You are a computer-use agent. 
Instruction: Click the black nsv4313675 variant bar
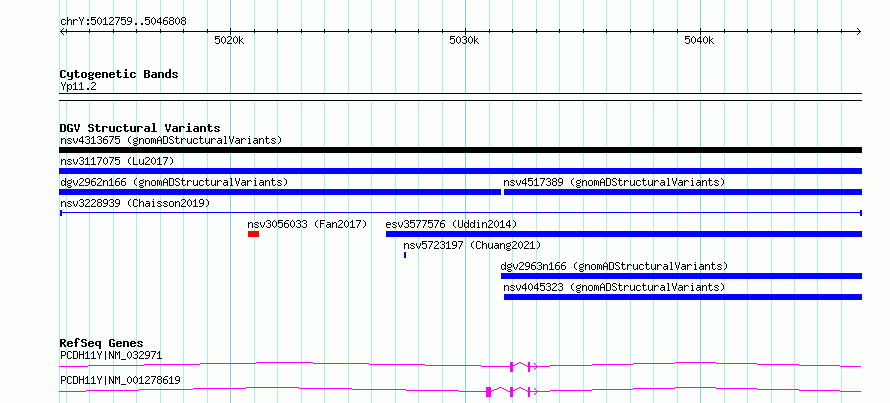click(x=460, y=150)
